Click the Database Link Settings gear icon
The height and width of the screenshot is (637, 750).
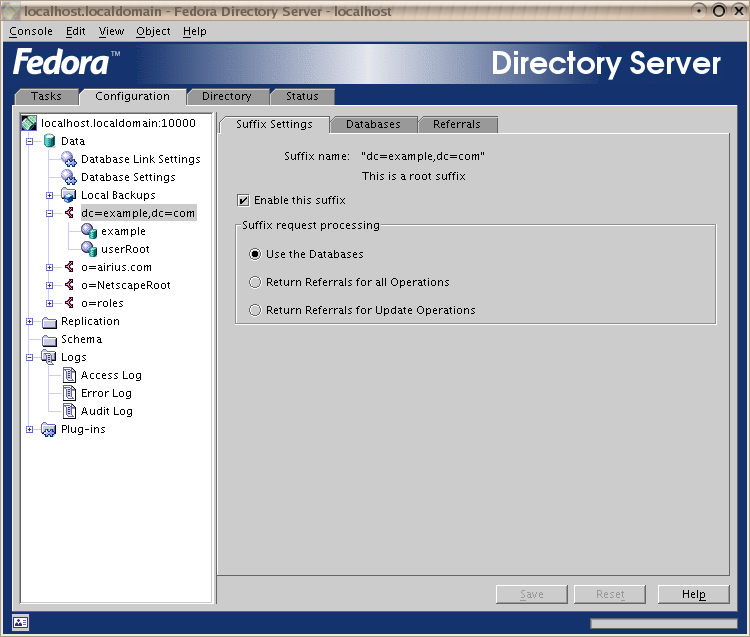[x=69, y=159]
